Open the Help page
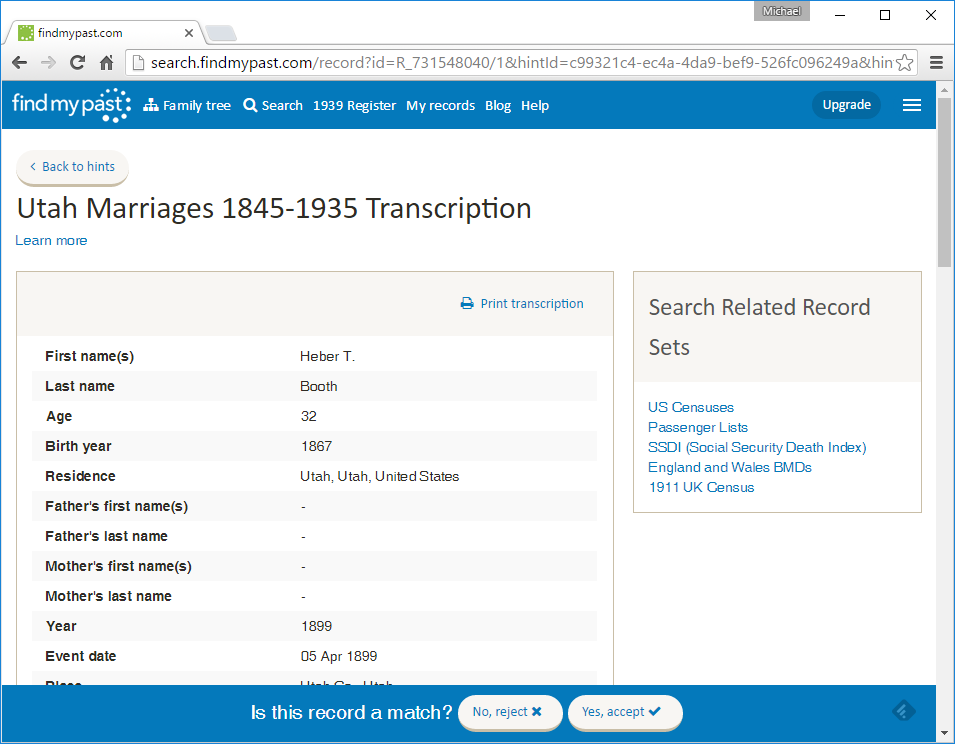This screenshot has height=744, width=955. [535, 105]
